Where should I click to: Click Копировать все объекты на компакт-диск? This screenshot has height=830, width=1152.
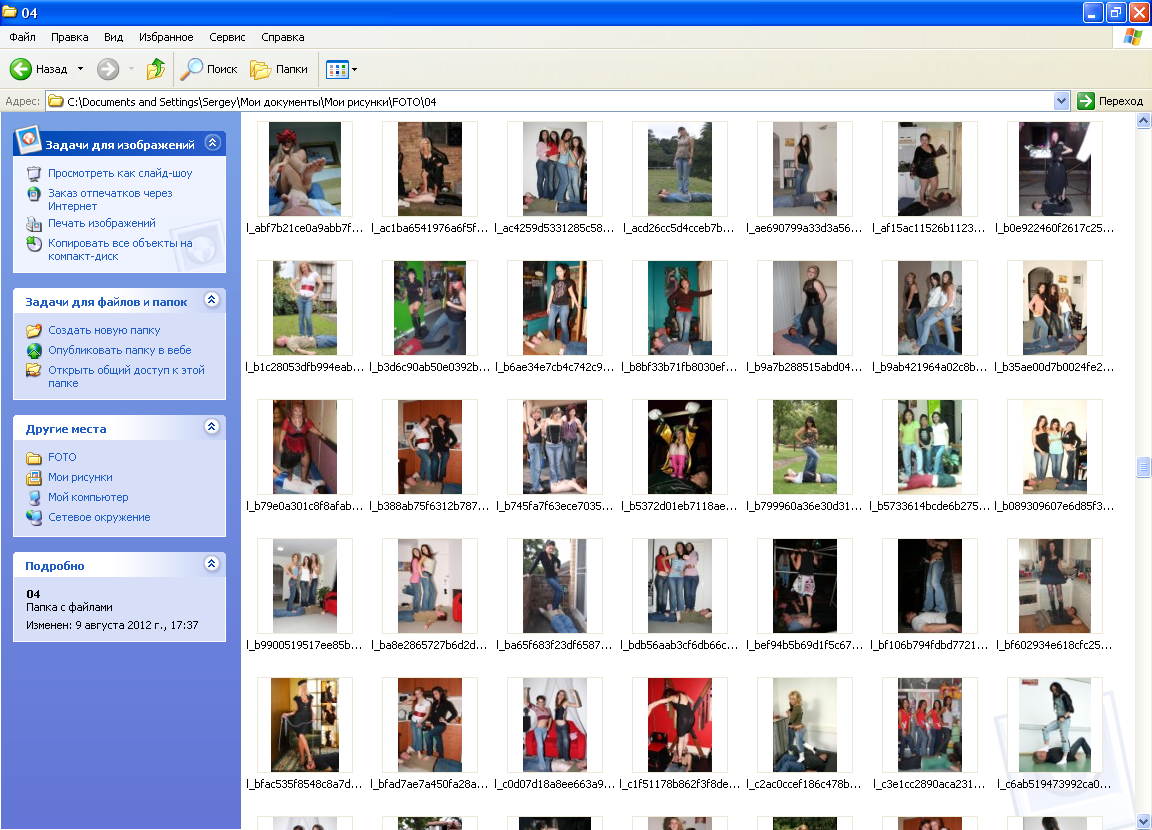pos(120,250)
